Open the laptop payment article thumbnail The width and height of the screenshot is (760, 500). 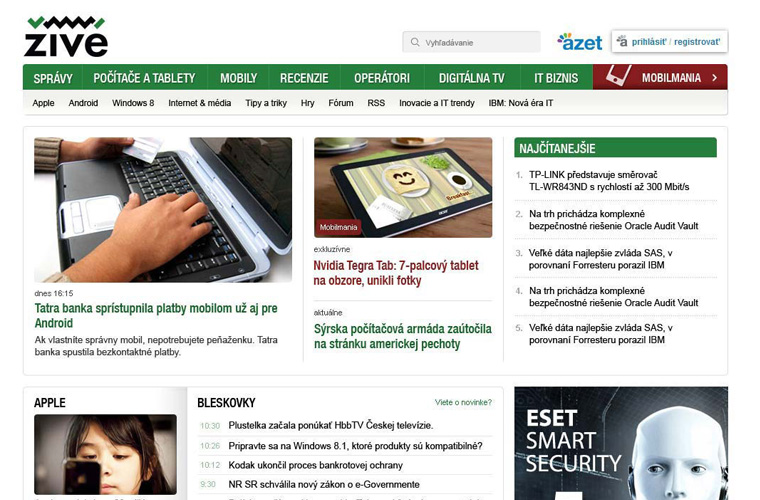tap(163, 210)
